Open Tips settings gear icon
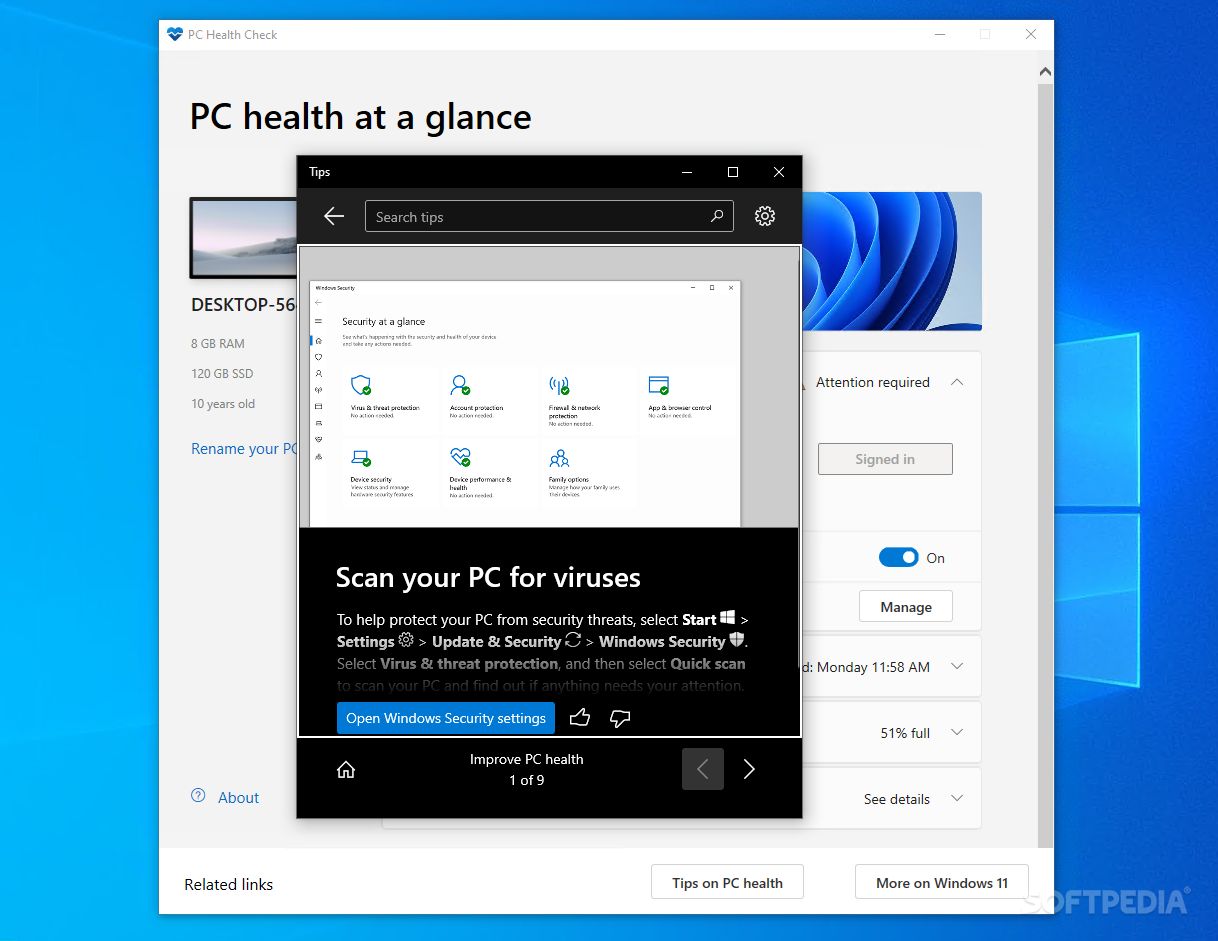This screenshot has height=941, width=1218. point(765,216)
